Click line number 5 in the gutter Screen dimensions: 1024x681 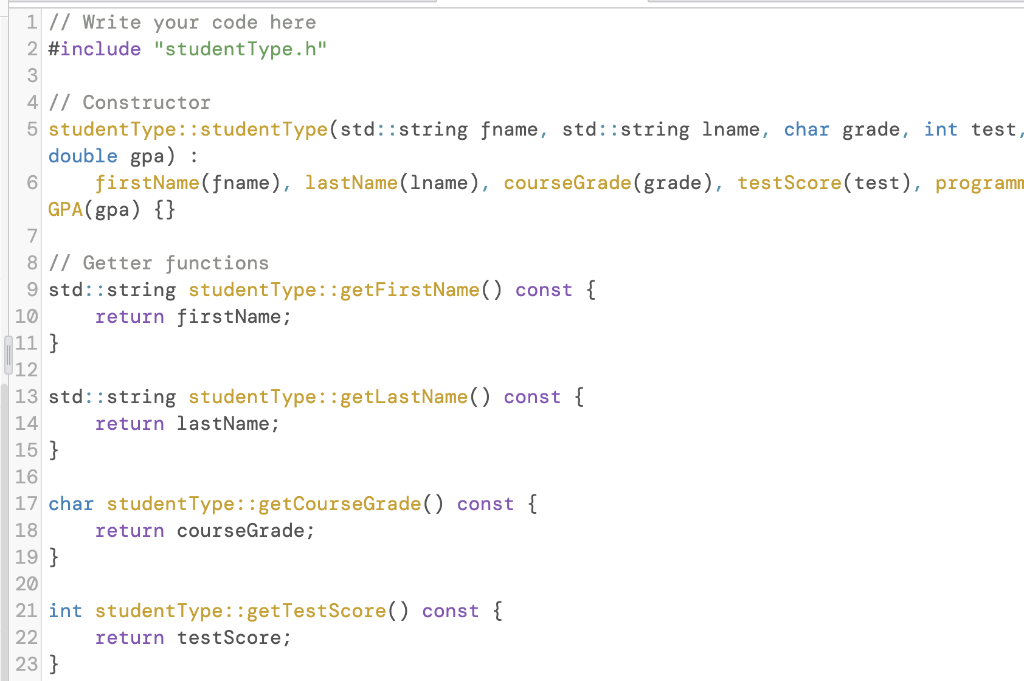(x=30, y=129)
